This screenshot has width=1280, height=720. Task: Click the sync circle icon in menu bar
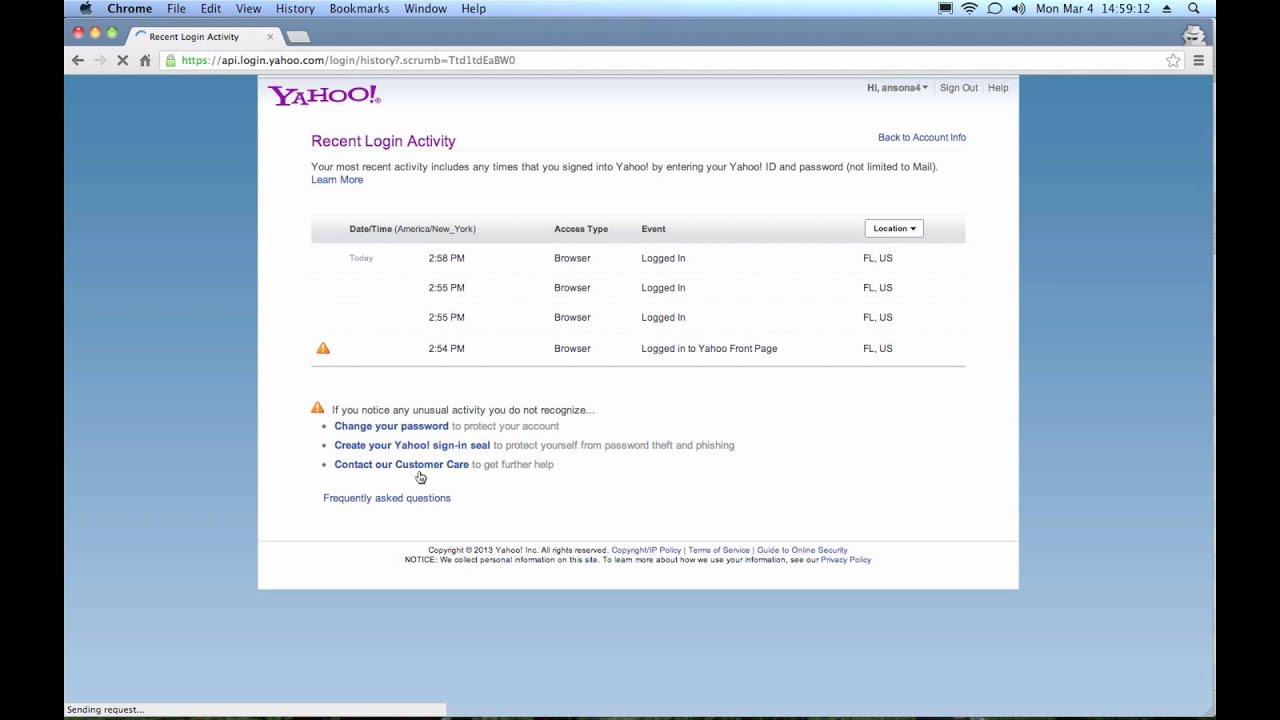click(994, 9)
